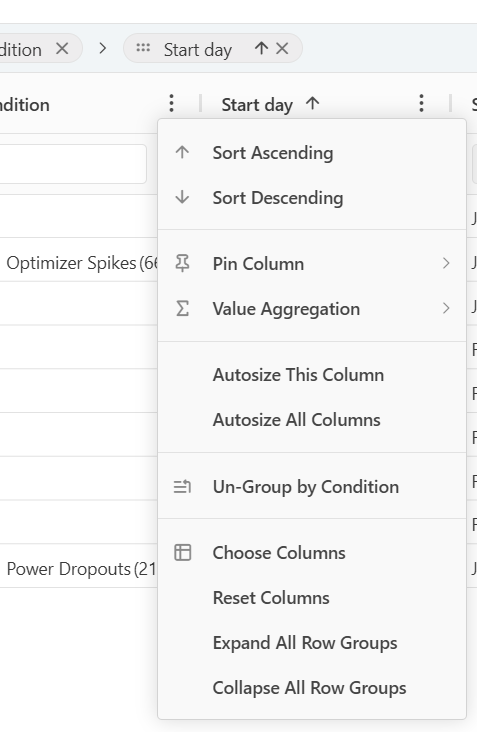Remove the Condition group chip with X
477x732 pixels.
coord(62,49)
